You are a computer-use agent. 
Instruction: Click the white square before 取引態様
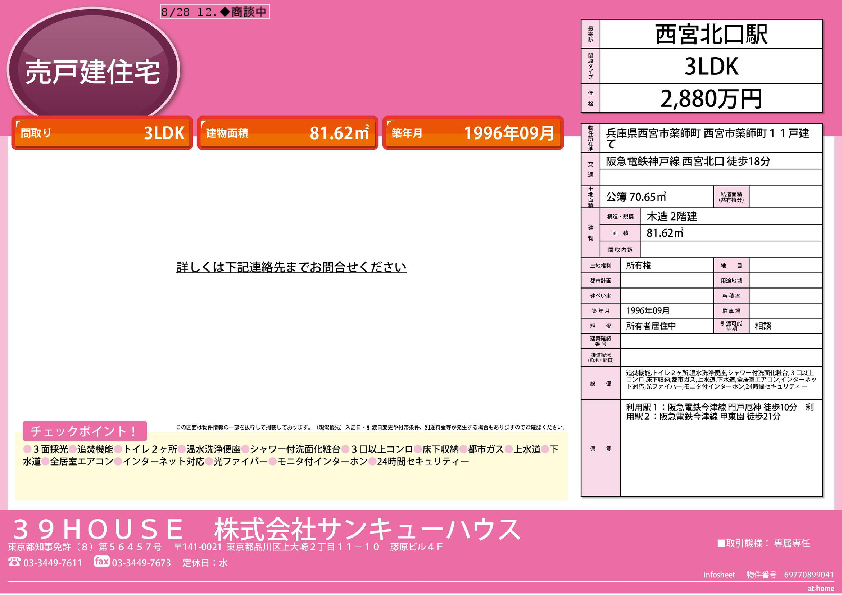point(721,543)
